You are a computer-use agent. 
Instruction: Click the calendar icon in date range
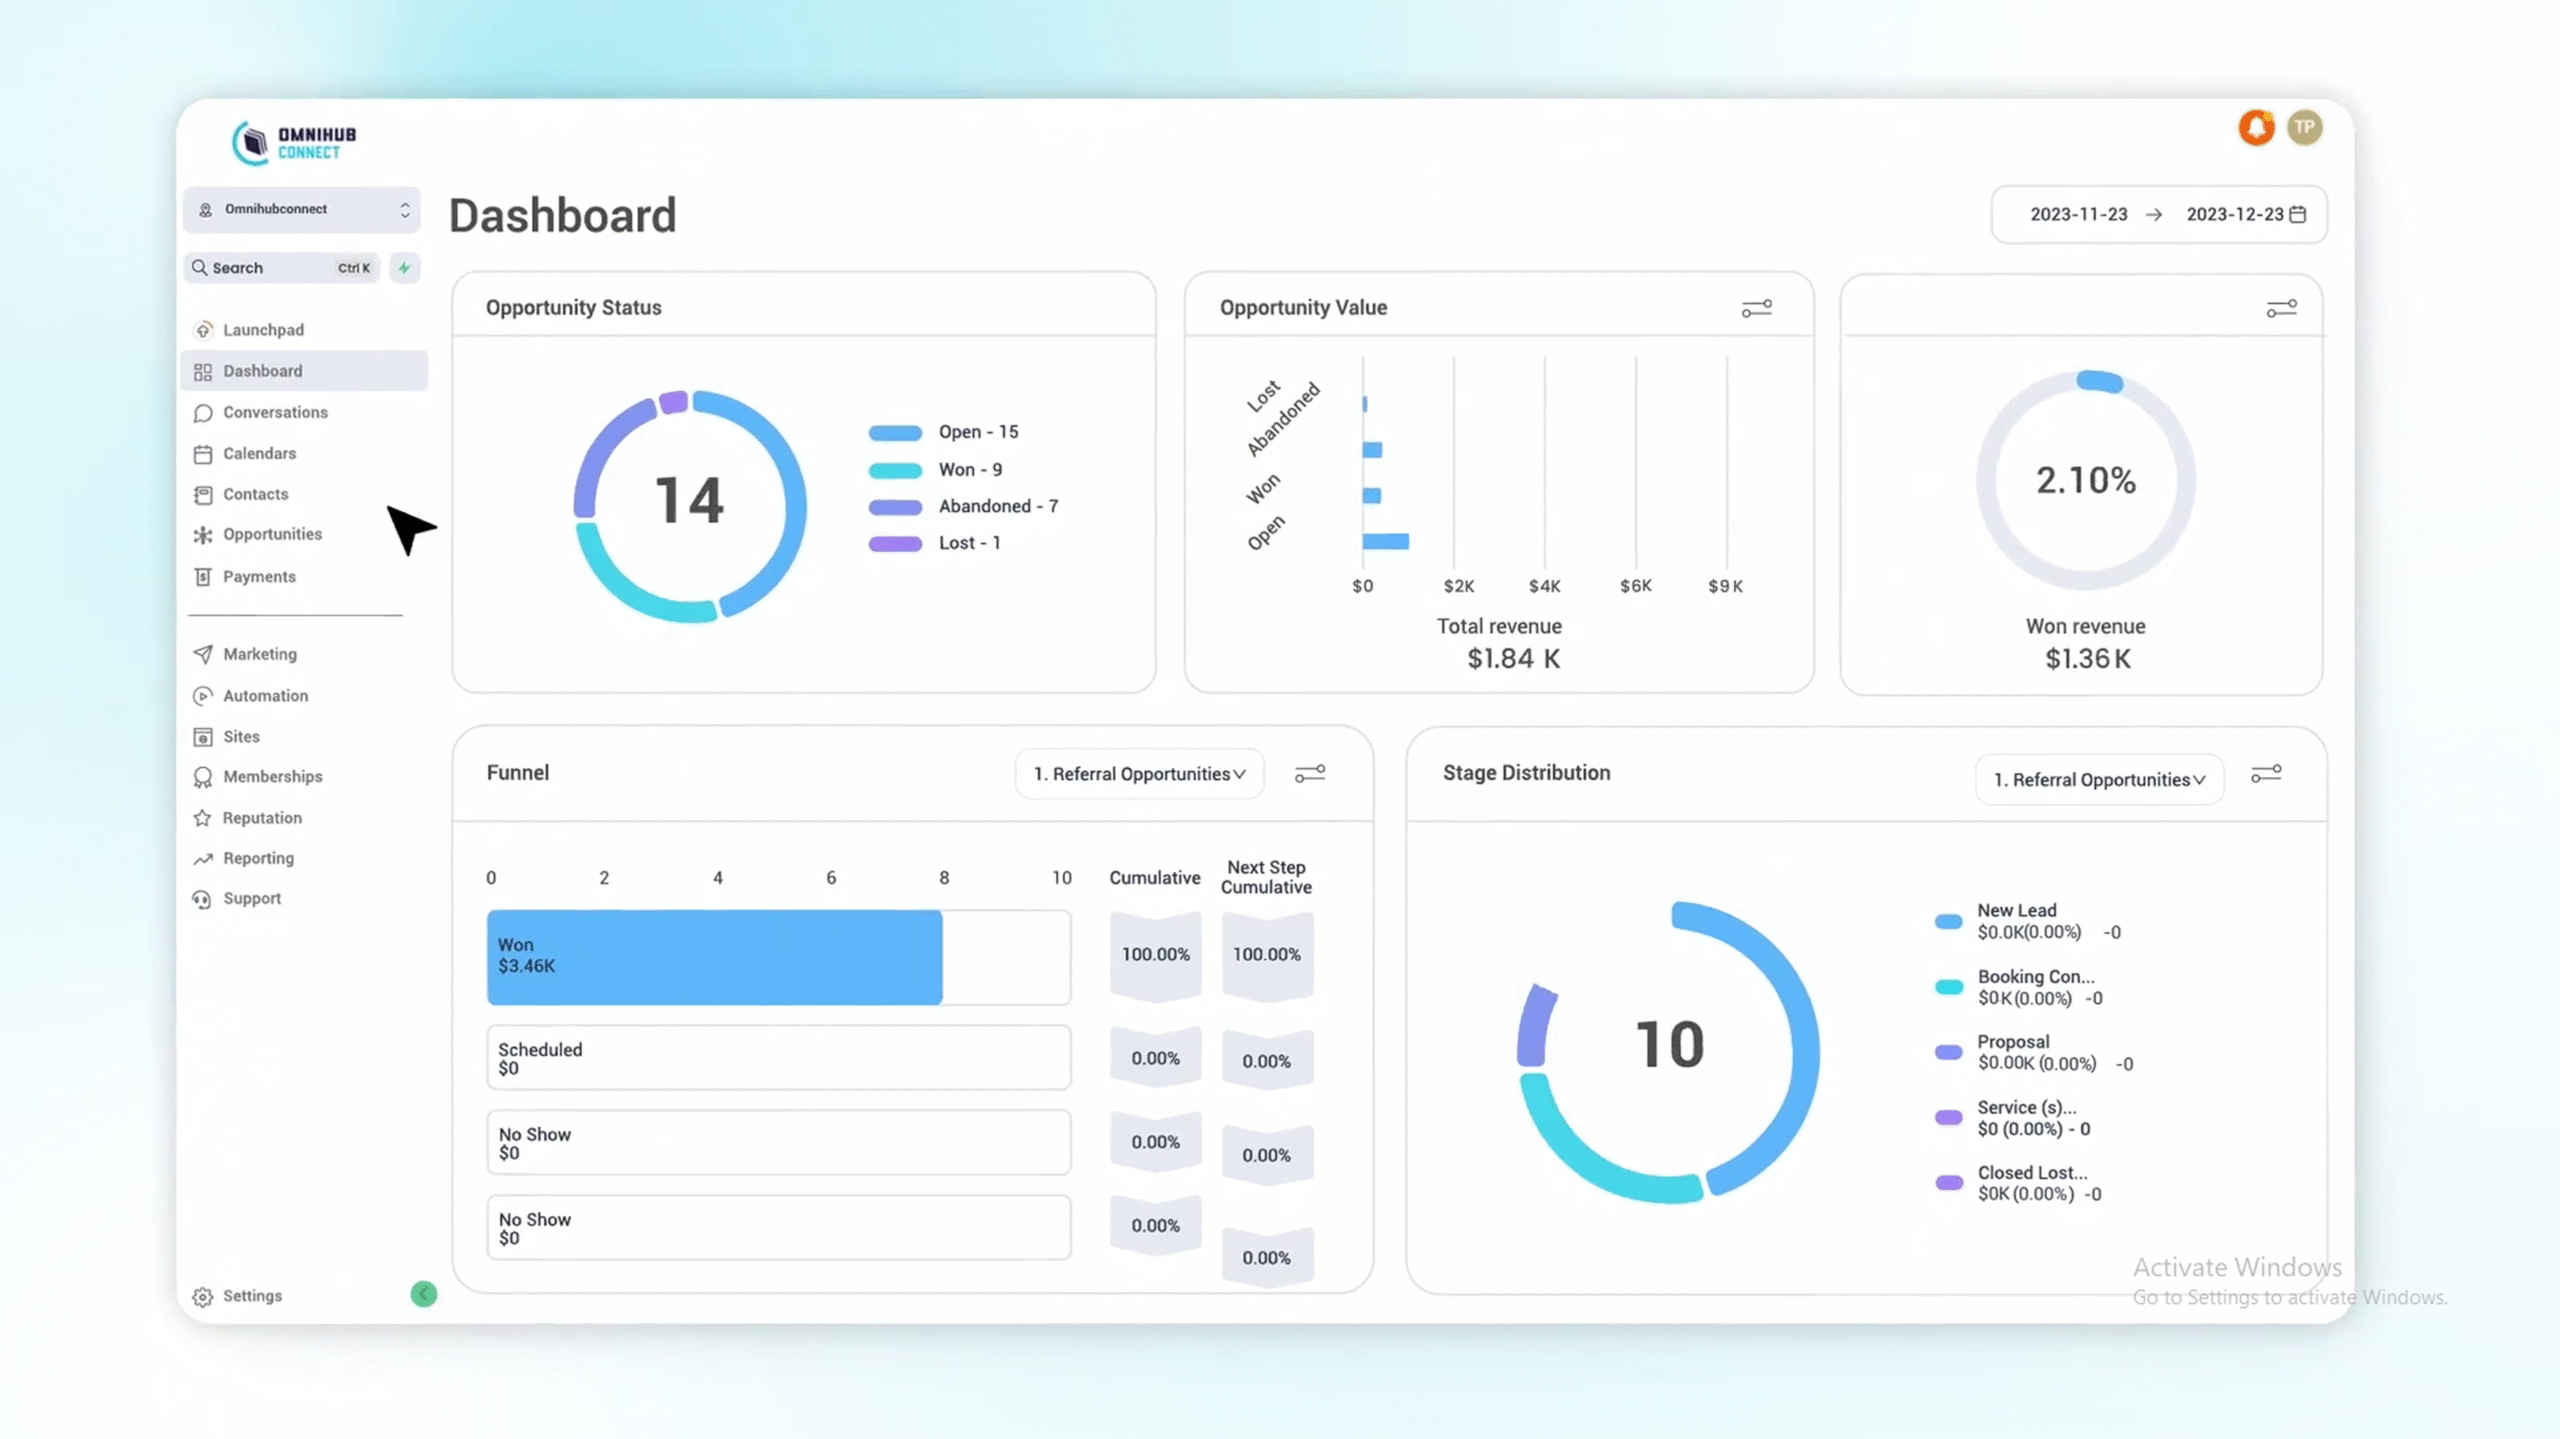coord(2298,214)
